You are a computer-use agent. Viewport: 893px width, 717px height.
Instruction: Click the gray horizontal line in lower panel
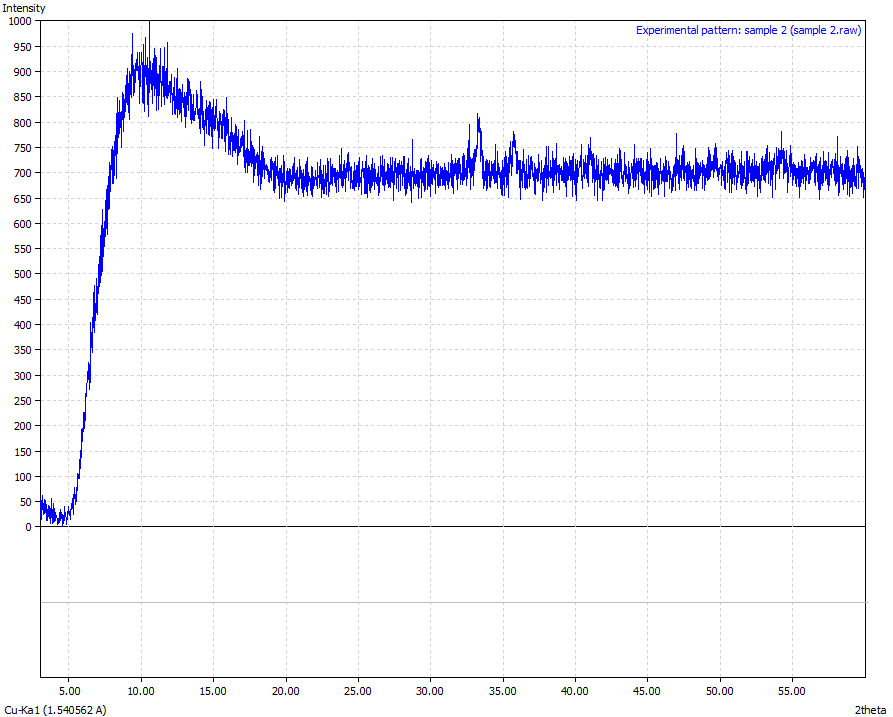(452, 602)
